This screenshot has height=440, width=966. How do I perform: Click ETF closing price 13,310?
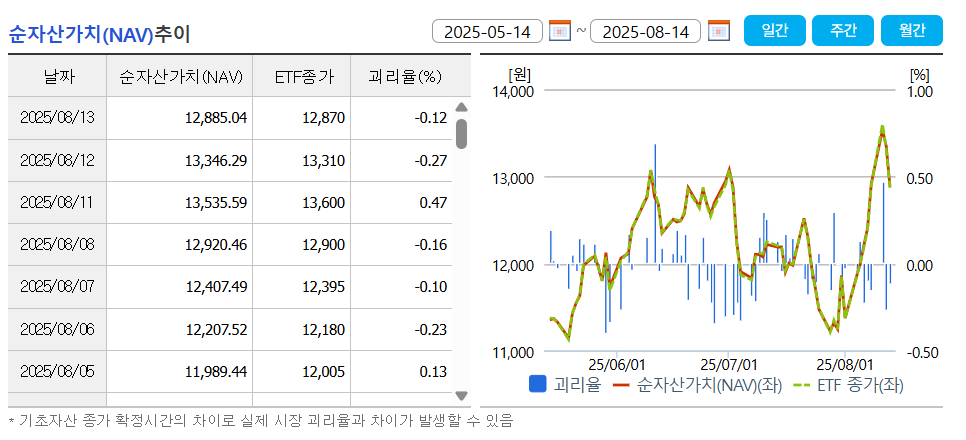[323, 161]
